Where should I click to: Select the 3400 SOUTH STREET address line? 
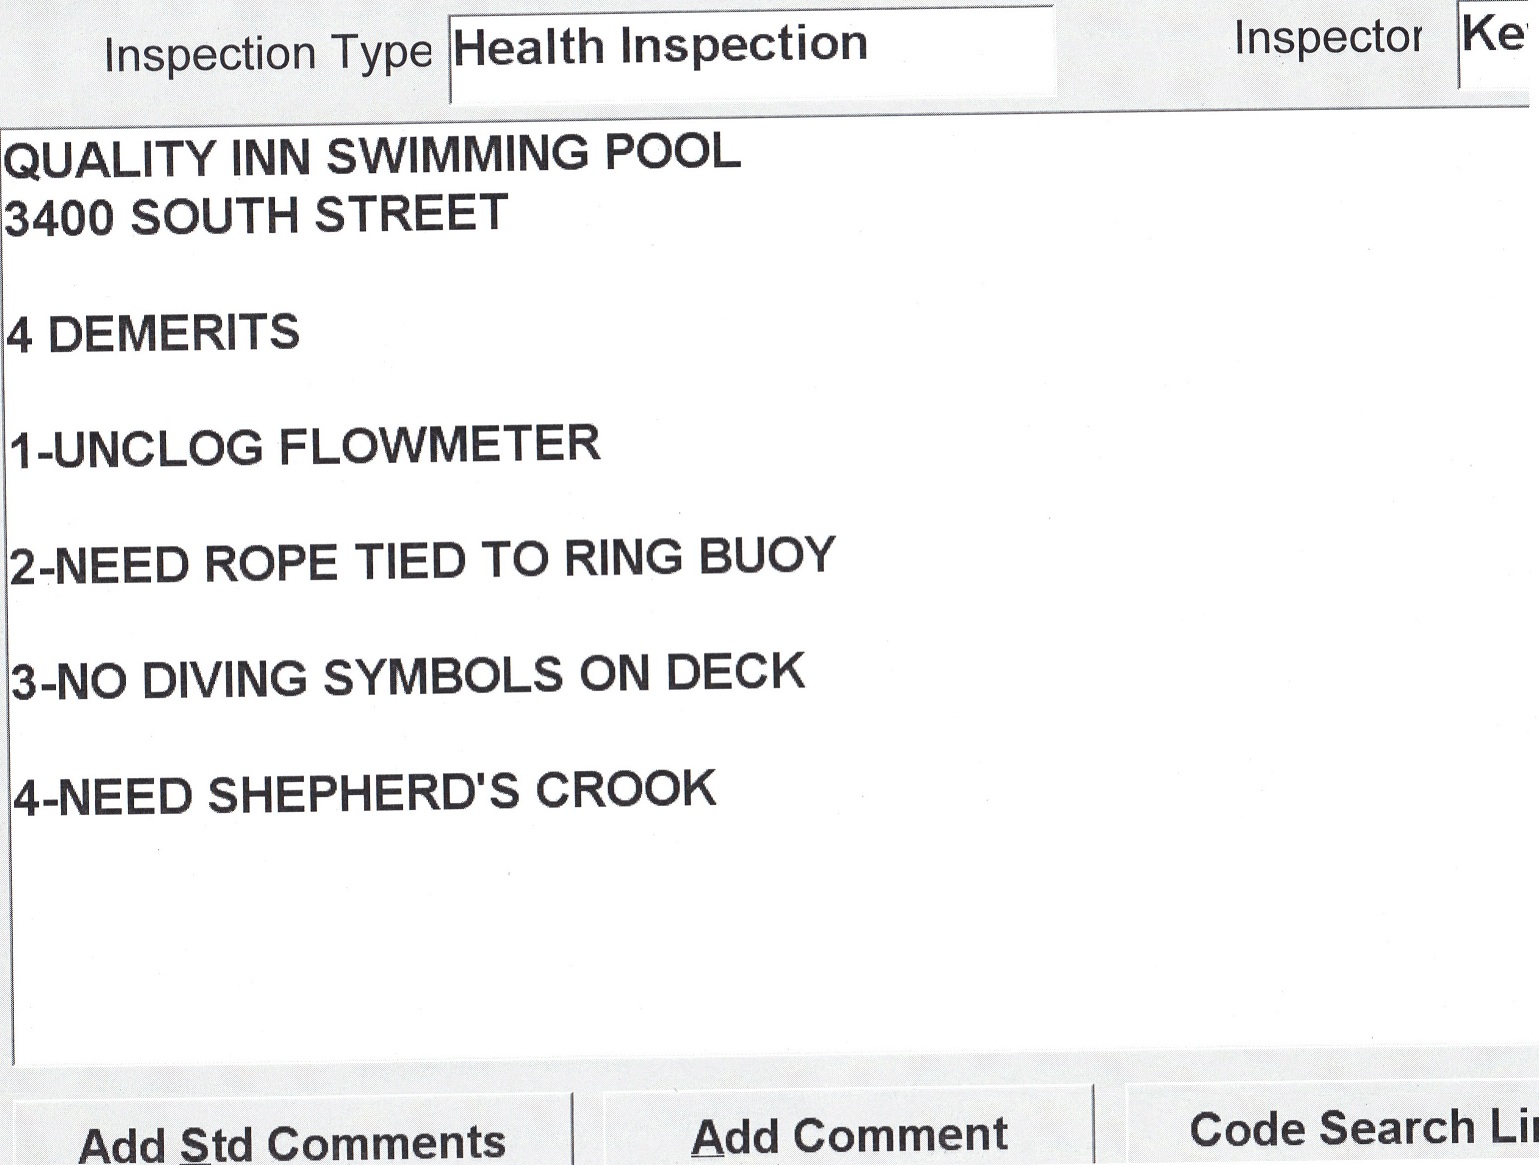(x=256, y=216)
